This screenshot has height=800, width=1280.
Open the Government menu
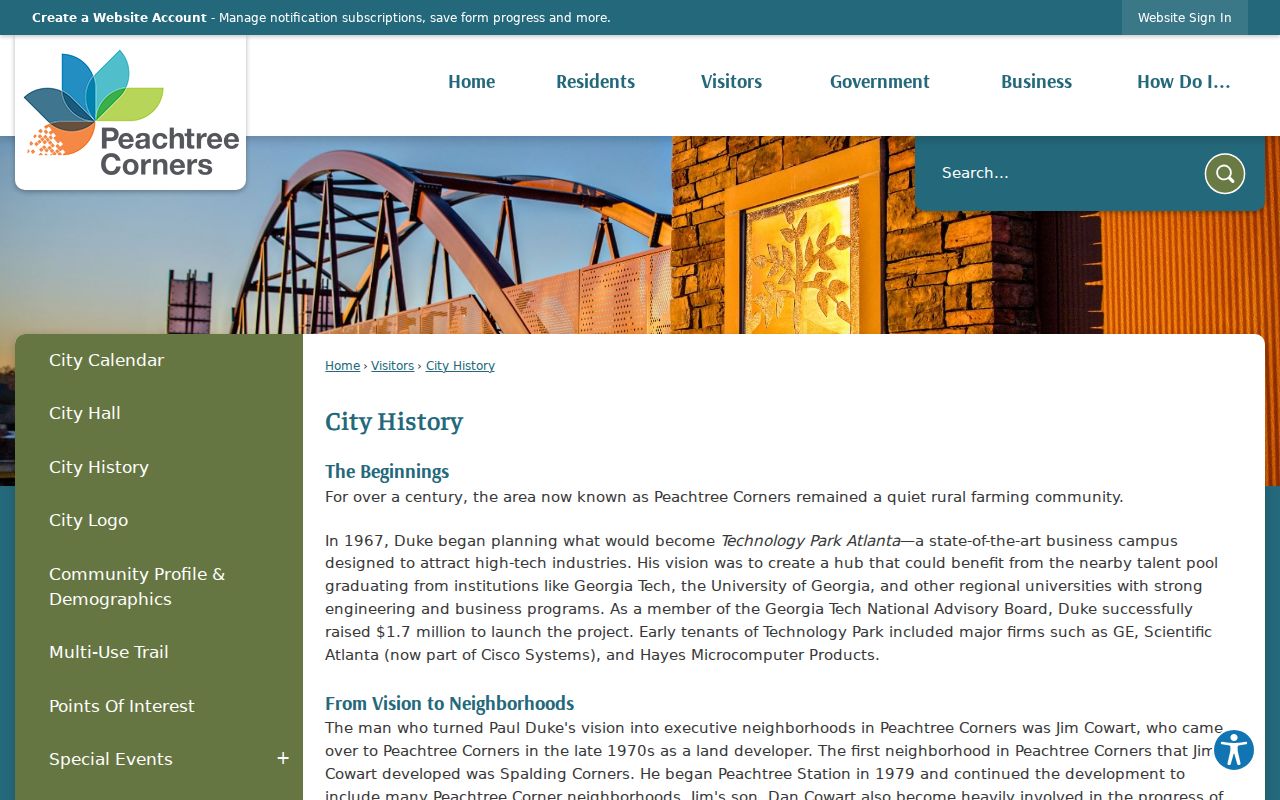click(880, 82)
